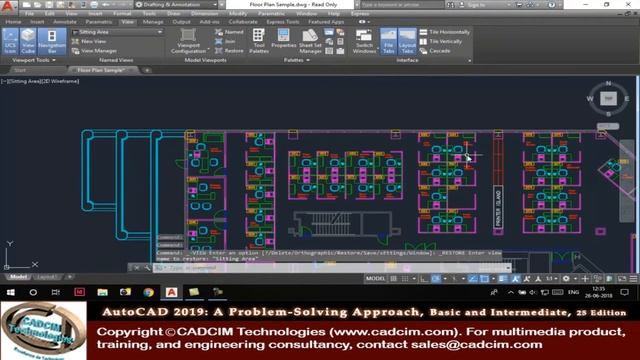Open Chrome from the taskbar
The image size is (640, 360).
point(148,292)
